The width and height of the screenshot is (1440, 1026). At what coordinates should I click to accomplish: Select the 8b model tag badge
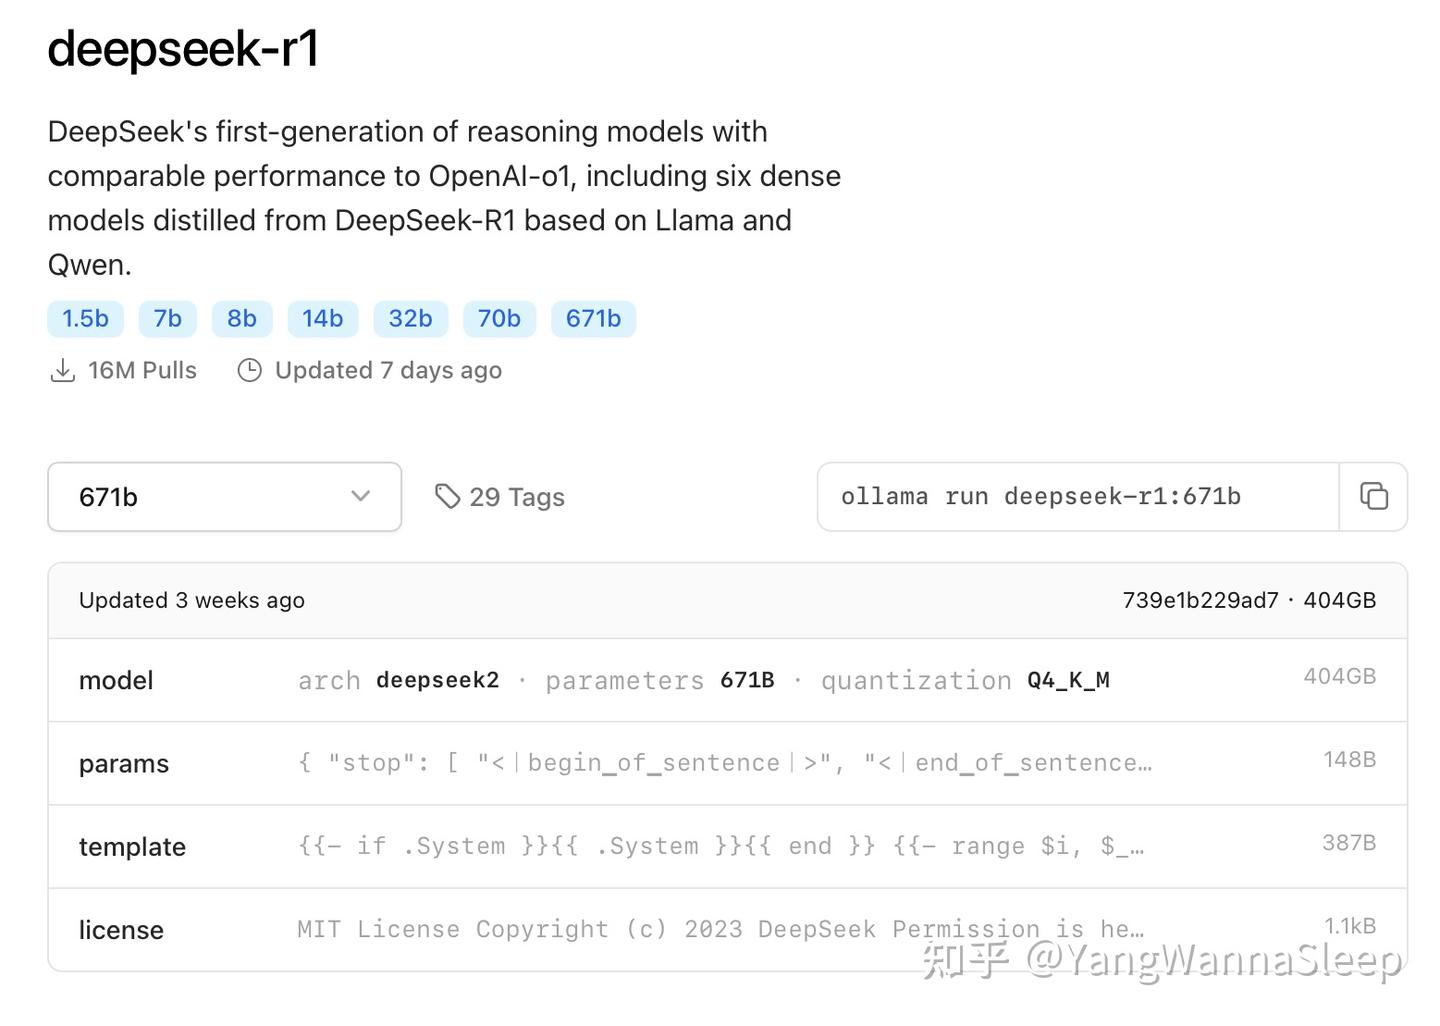click(241, 318)
